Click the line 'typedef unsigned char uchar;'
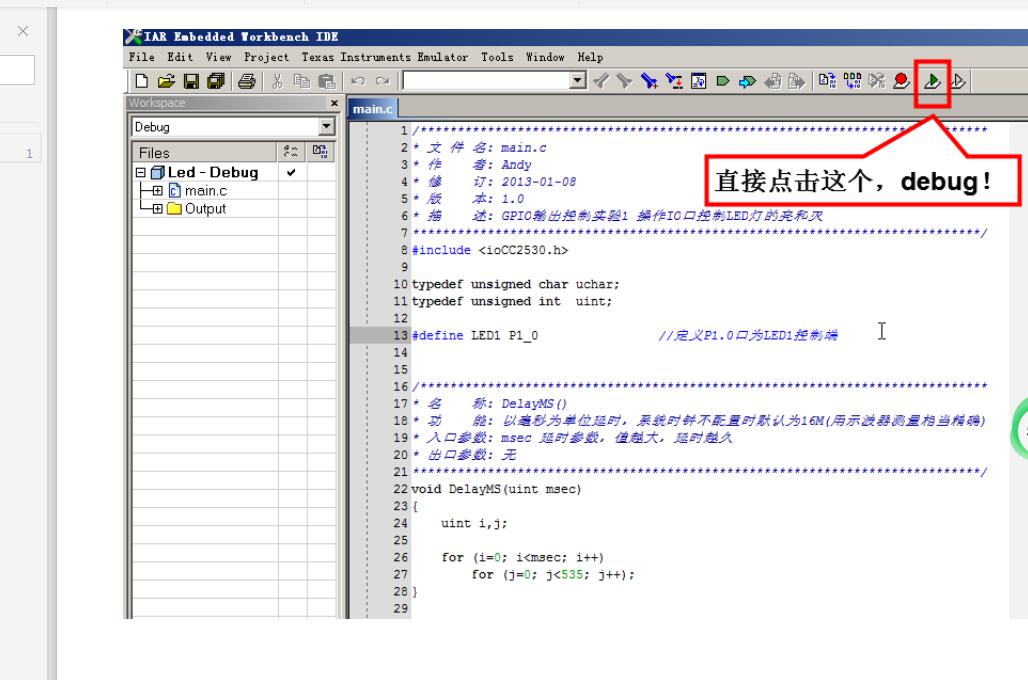1028x680 pixels. (x=515, y=285)
